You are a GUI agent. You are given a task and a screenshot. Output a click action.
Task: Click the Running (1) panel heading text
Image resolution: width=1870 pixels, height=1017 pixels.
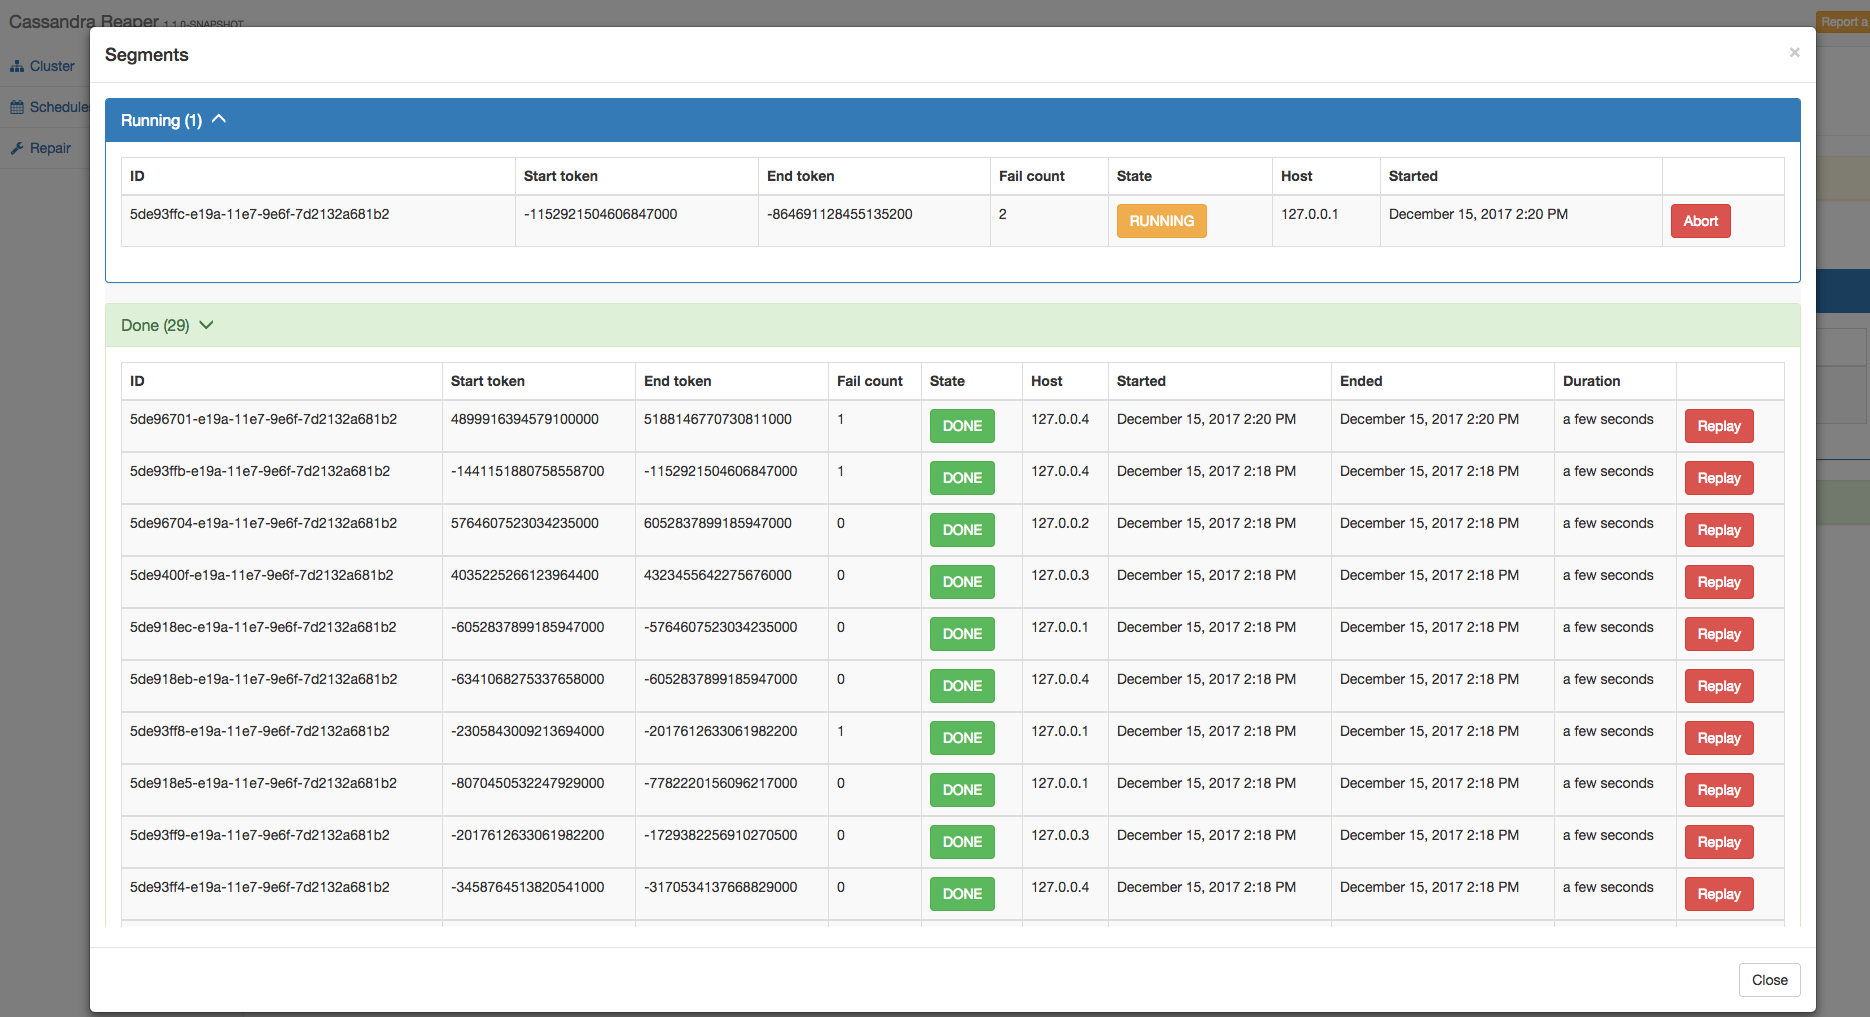click(x=161, y=120)
